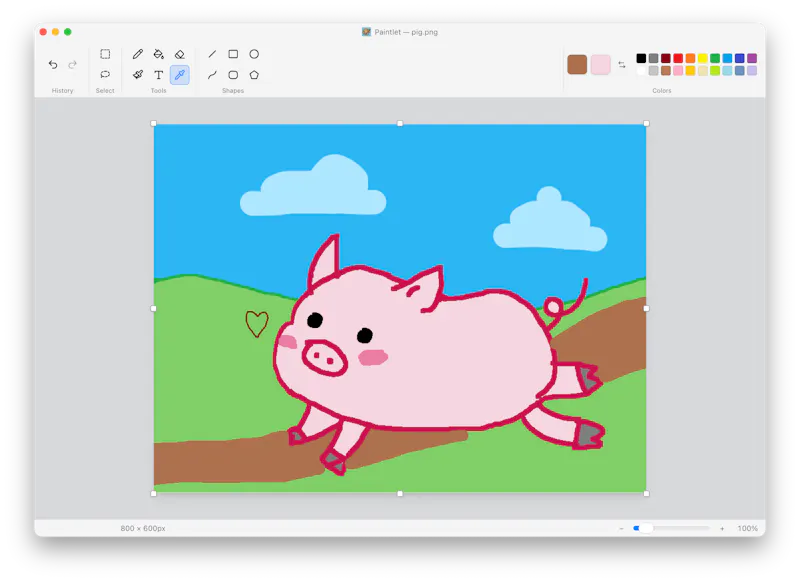Click the bottom-right canvas resize handle
This screenshot has height=582, width=800.
point(646,494)
